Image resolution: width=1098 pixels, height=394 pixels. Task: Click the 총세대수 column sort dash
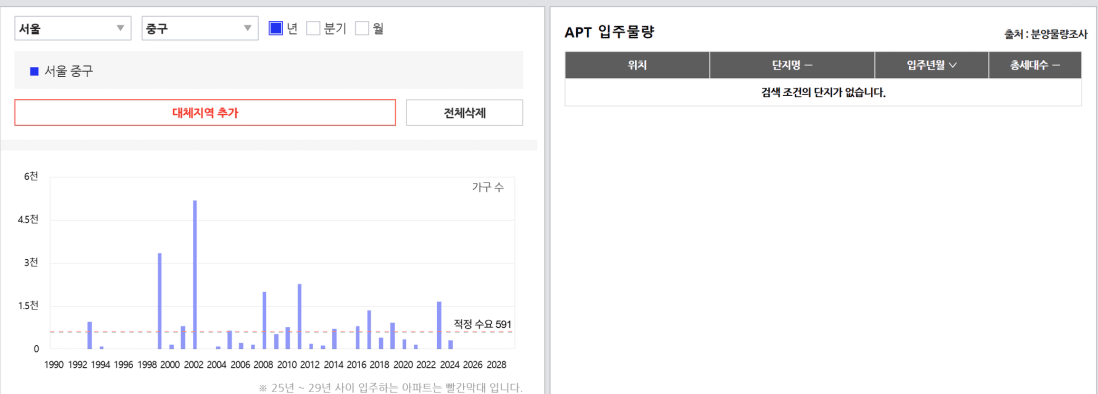click(1056, 65)
